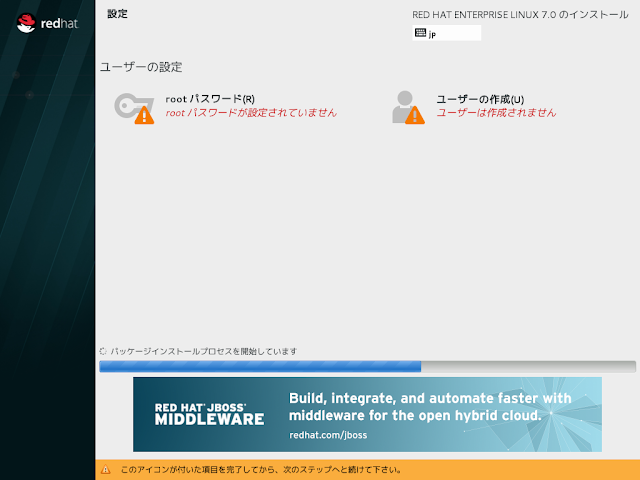
Task: Click the Red Hat logo
Action: coord(47,24)
